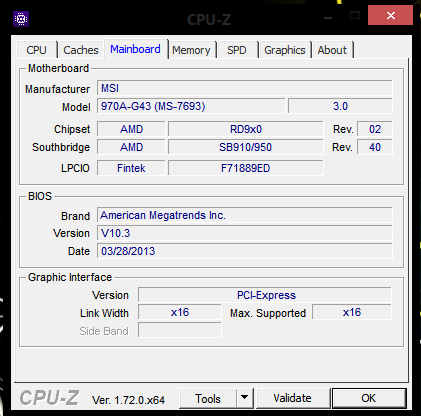This screenshot has height=416, width=421.
Task: Click the Max. Supported x16 value
Action: click(x=352, y=313)
